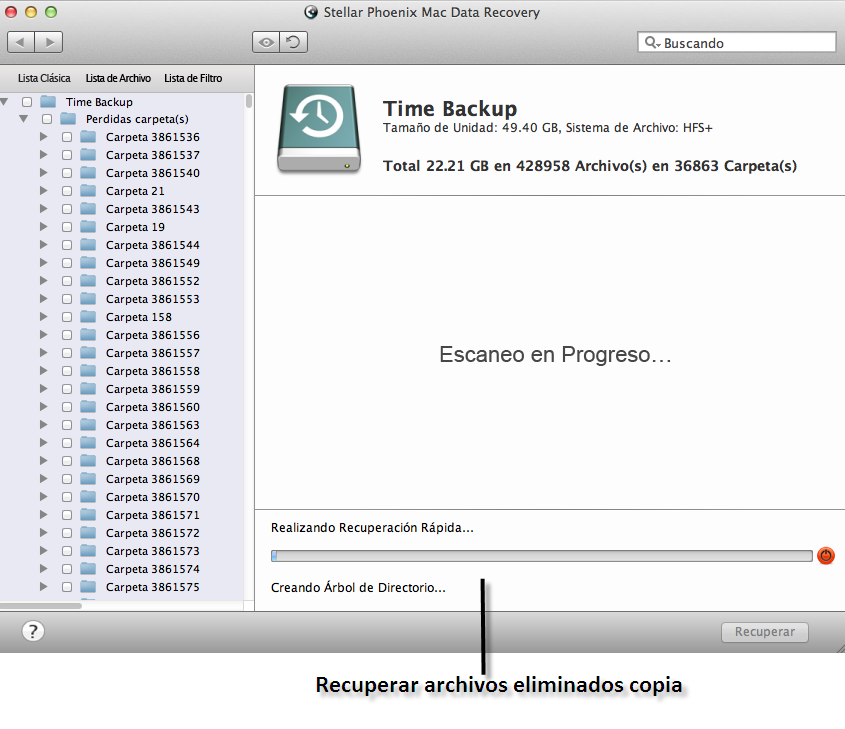
Task: Click the scan progress bar
Action: click(x=542, y=556)
